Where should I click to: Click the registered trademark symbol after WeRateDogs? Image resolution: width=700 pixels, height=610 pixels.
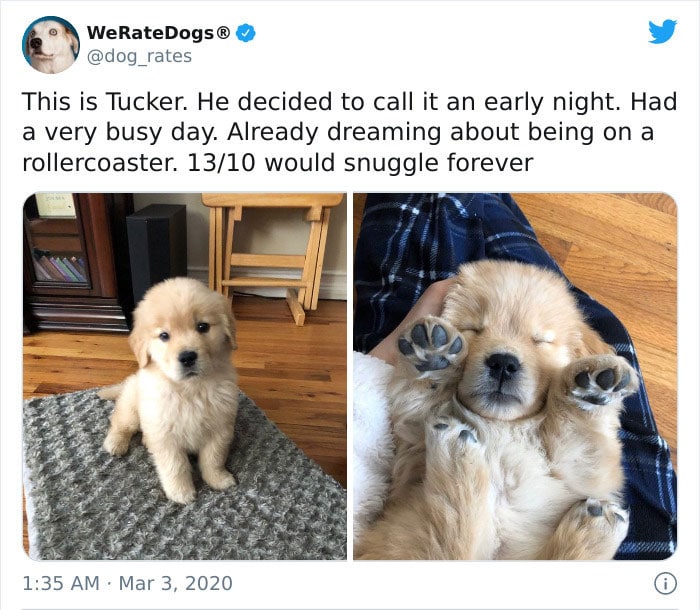223,33
